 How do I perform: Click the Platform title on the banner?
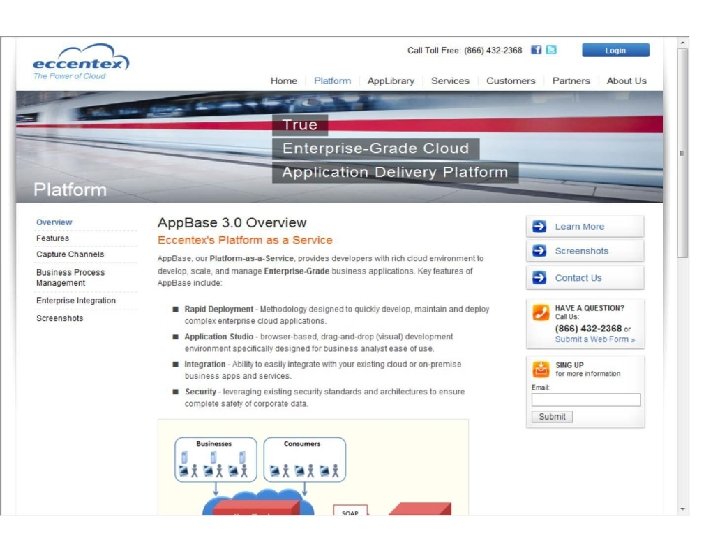pos(70,190)
